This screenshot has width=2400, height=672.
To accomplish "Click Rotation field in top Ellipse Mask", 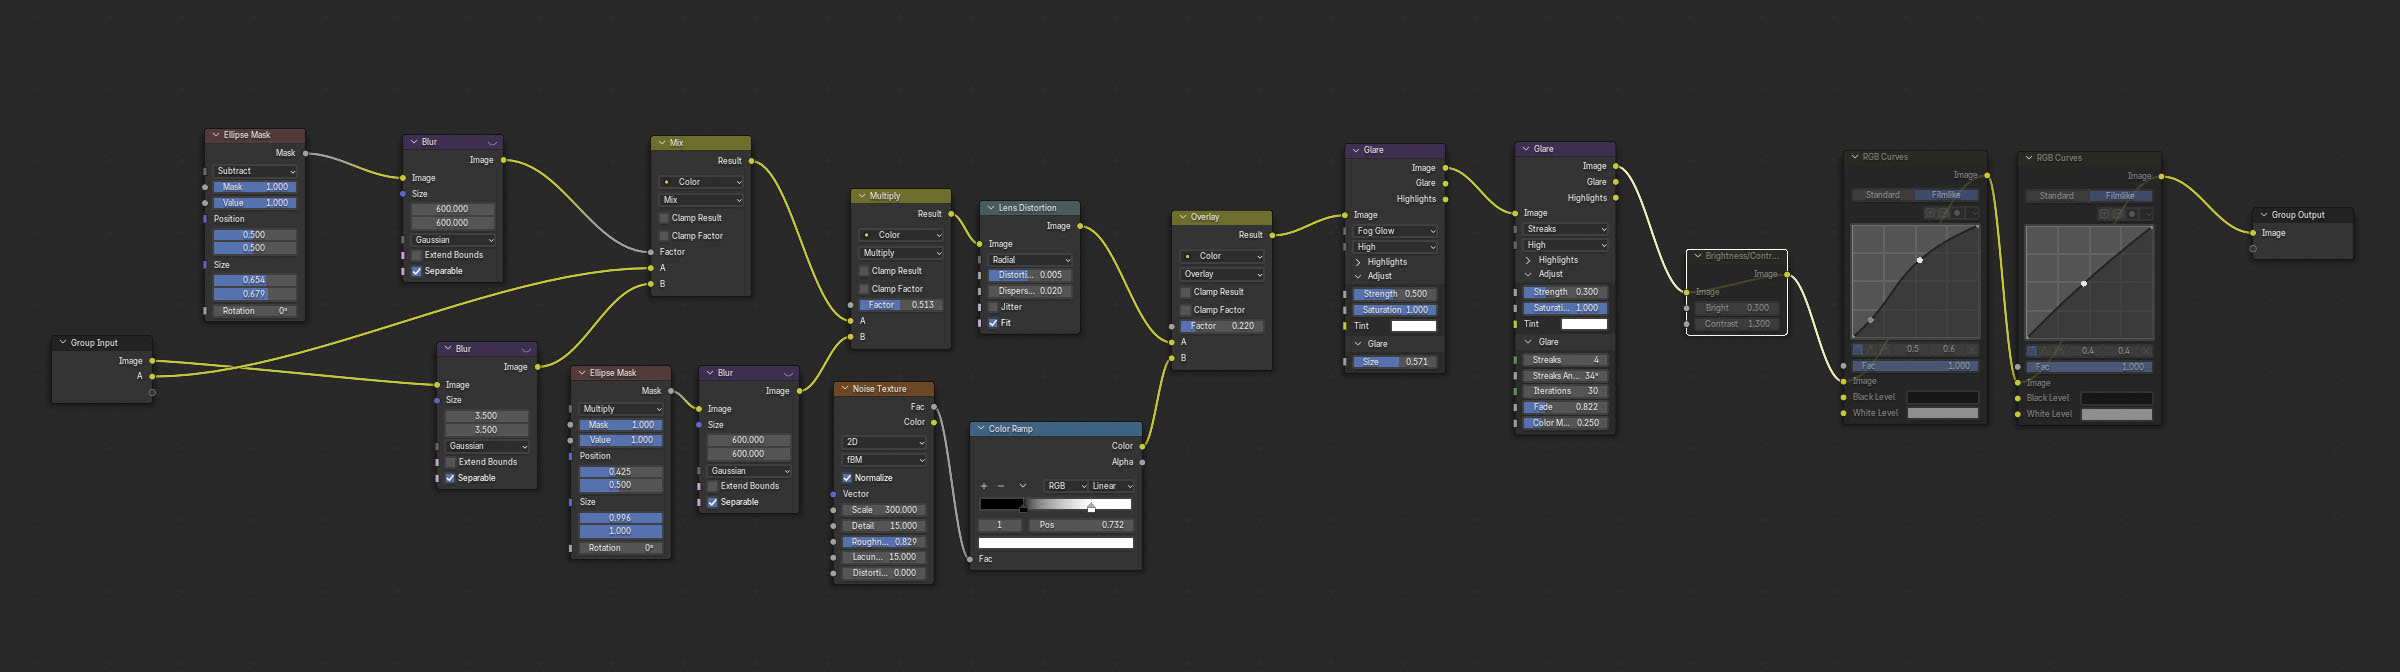I will [x=255, y=311].
